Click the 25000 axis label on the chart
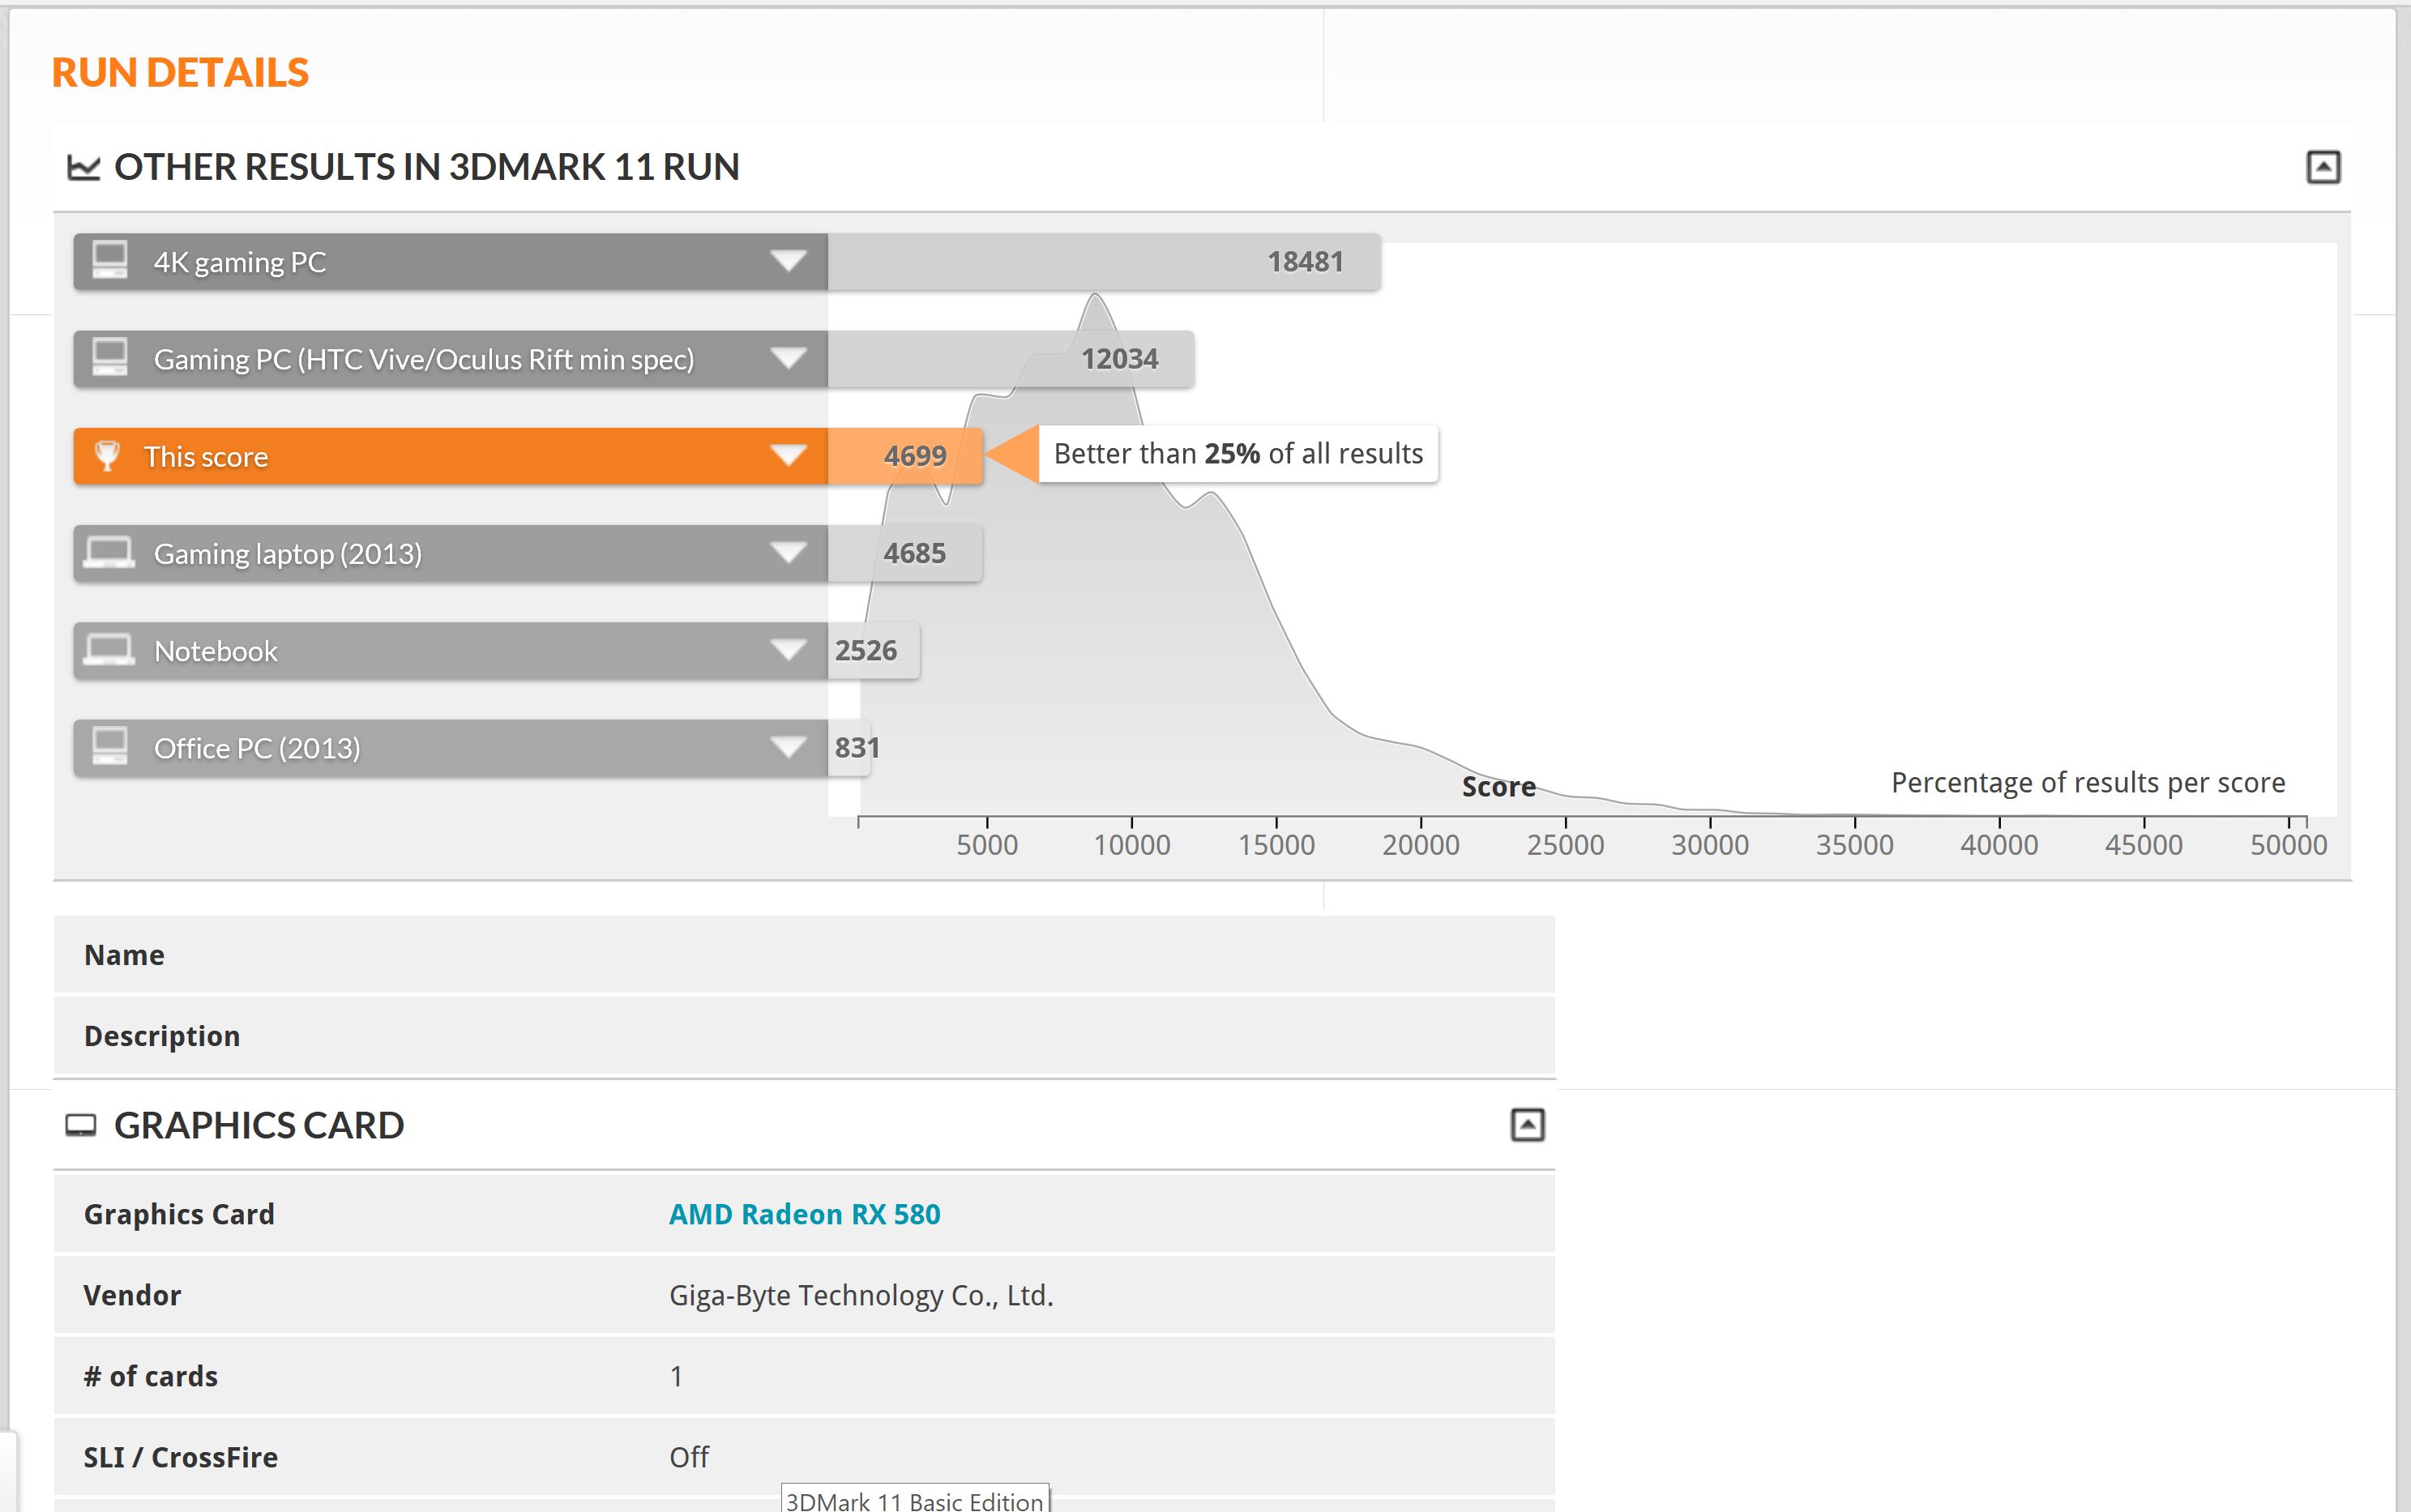The image size is (2411, 1512). 1565,845
